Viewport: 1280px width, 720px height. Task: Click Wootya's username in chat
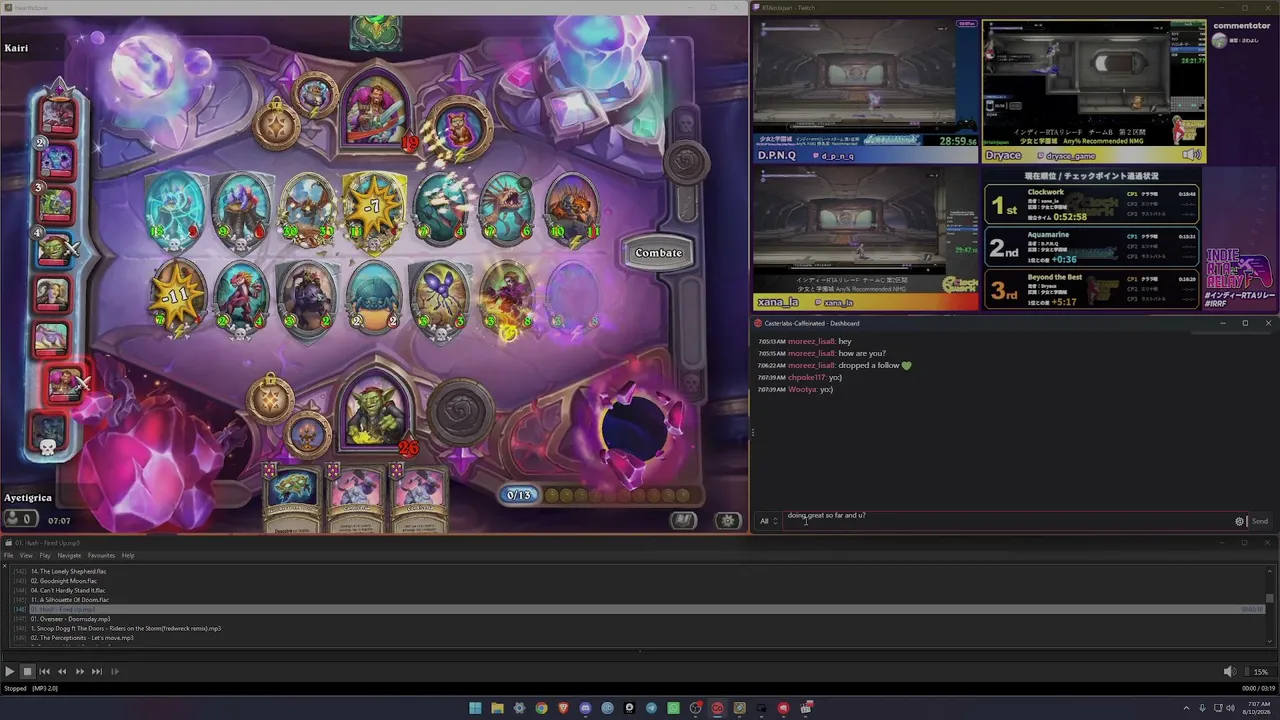pos(802,389)
